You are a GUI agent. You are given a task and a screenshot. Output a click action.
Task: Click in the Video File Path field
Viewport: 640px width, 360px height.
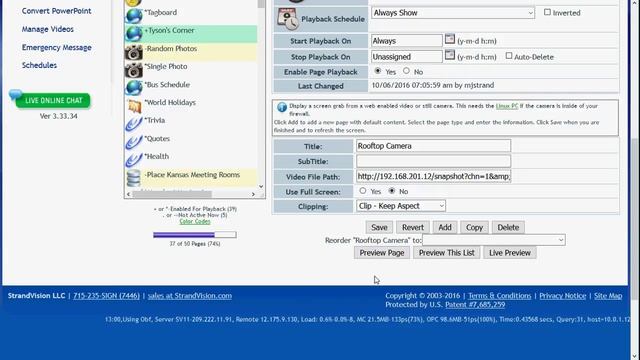(433, 176)
